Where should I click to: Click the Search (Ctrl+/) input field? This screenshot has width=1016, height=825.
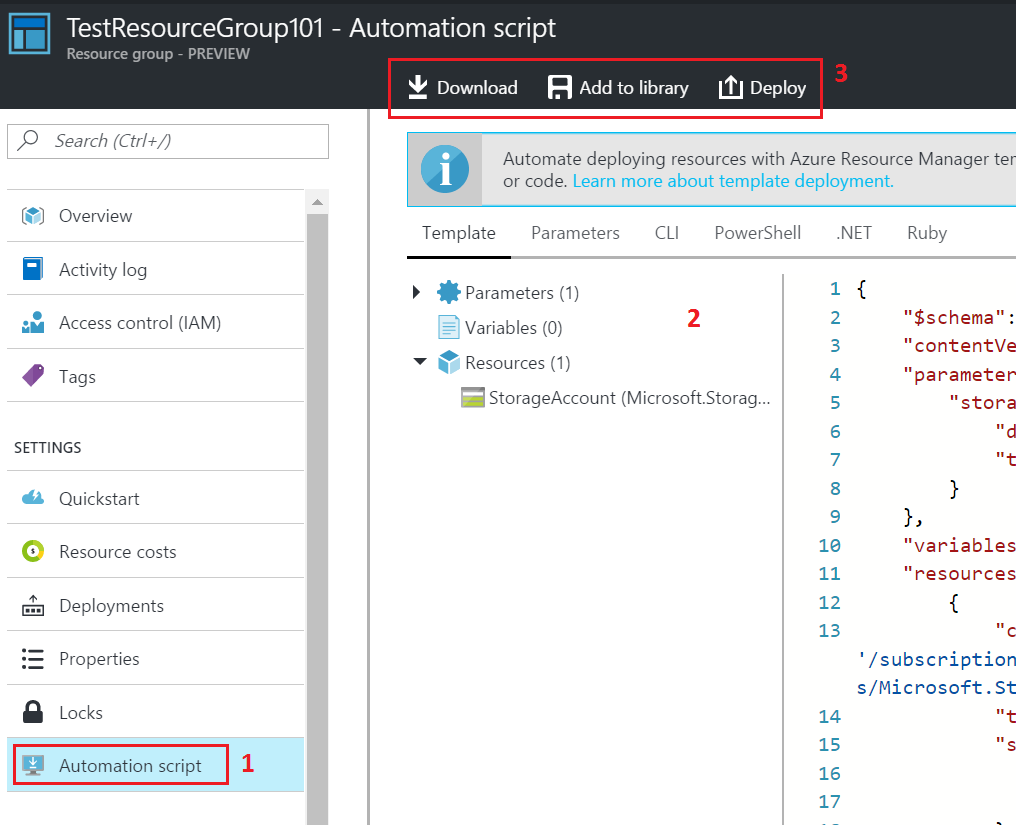(168, 141)
